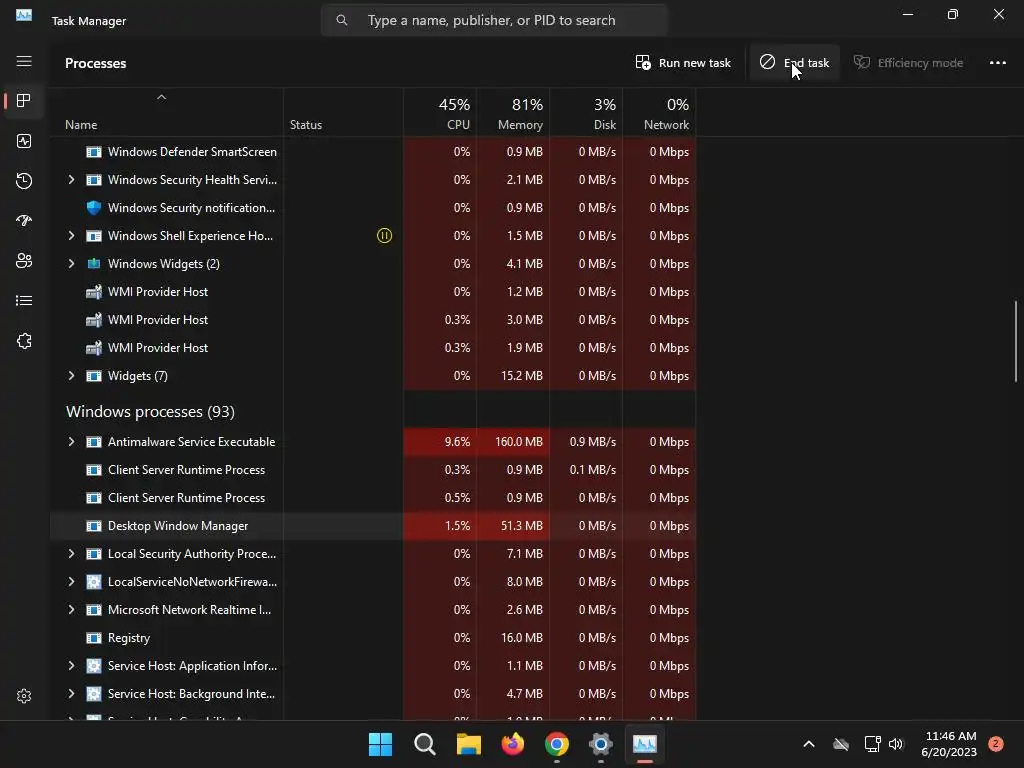
Task: Expand Local Security Authority Process row
Action: click(x=71, y=554)
